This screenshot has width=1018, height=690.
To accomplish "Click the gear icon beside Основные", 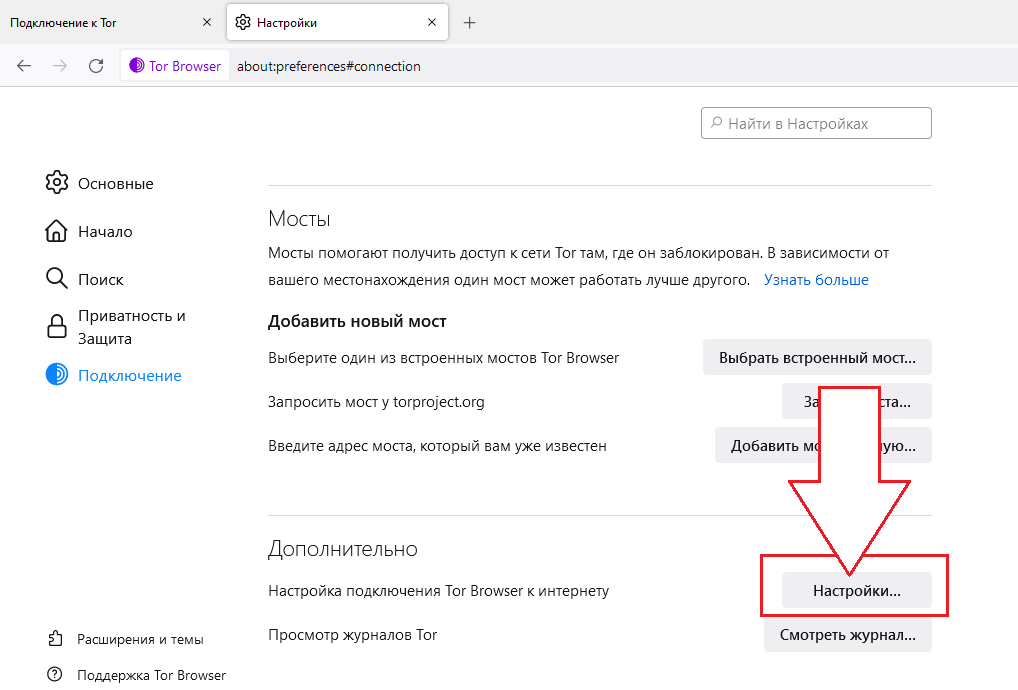I will (56, 183).
